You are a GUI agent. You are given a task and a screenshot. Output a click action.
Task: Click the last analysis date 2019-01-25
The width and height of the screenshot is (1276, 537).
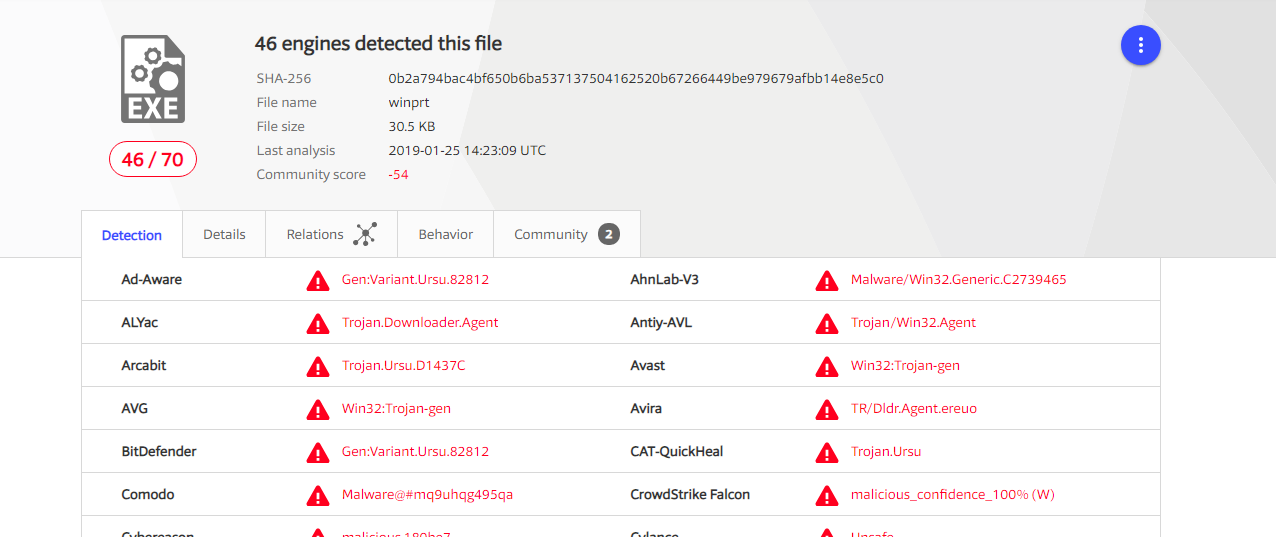click(467, 150)
